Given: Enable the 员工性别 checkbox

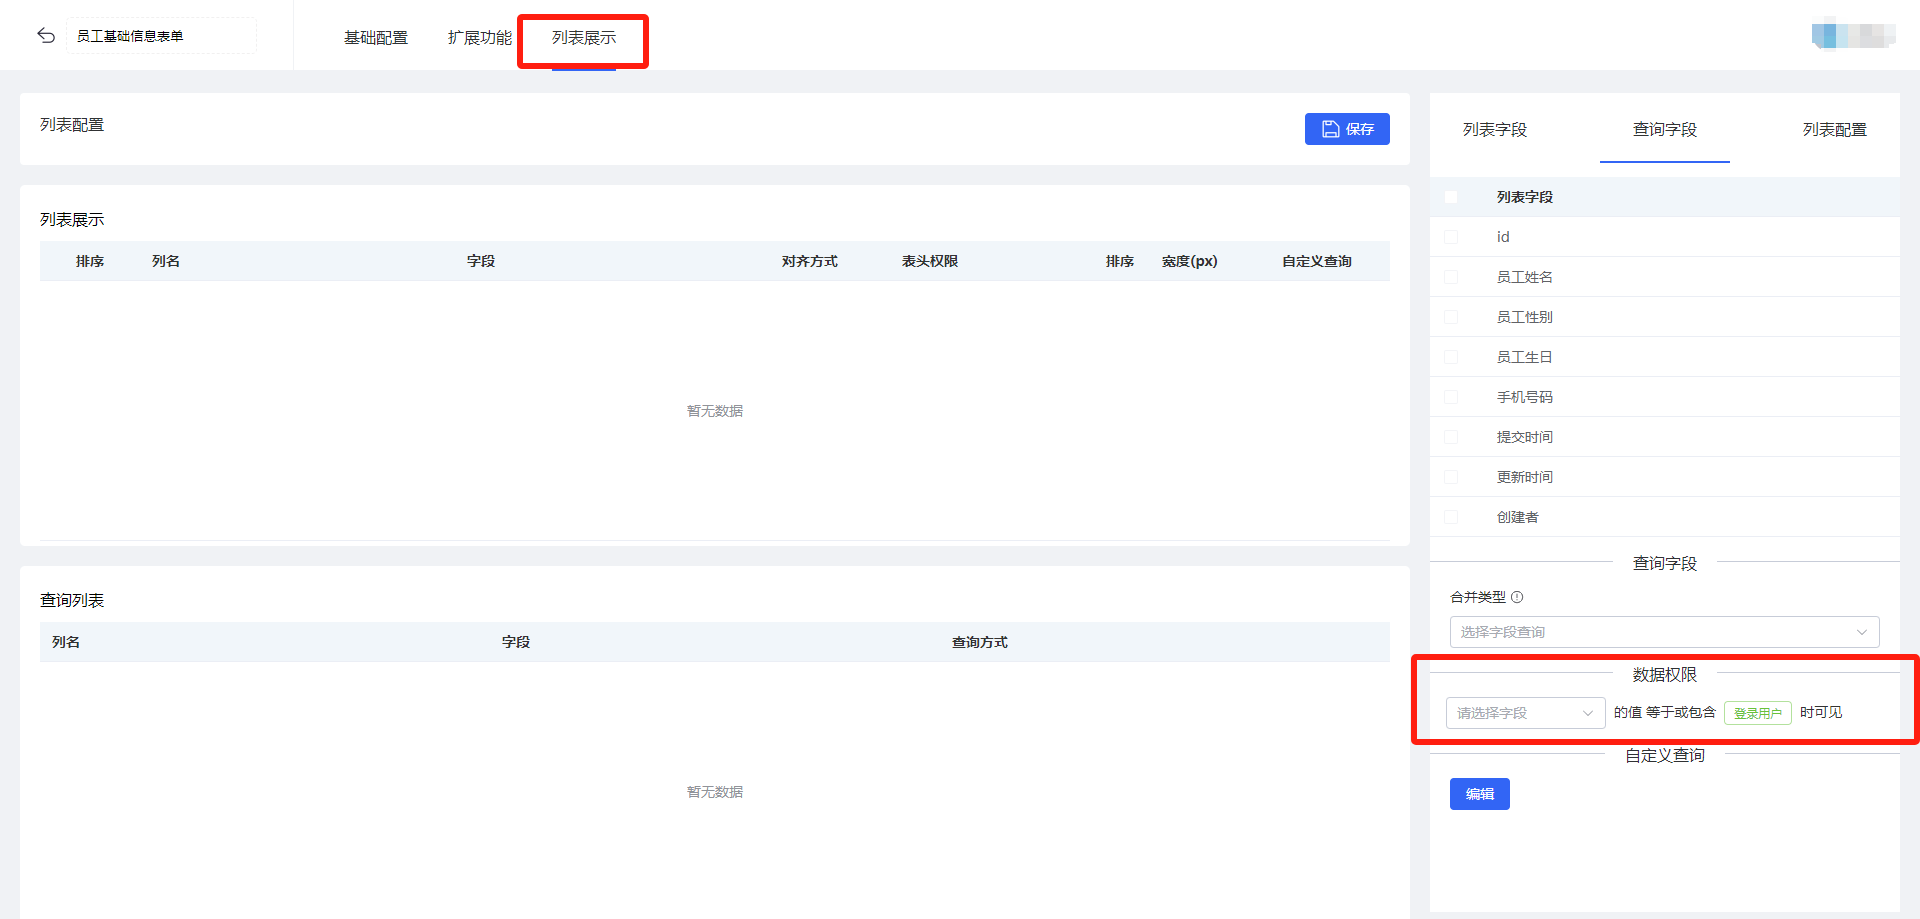Looking at the screenshot, I should (1451, 317).
